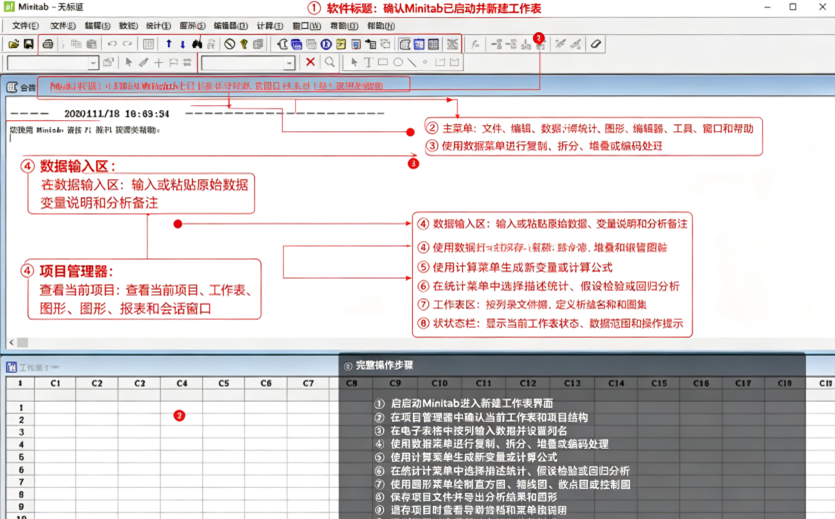Image resolution: width=835 pixels, height=519 pixels.
Task: Select column header C7
Action: 308,383
